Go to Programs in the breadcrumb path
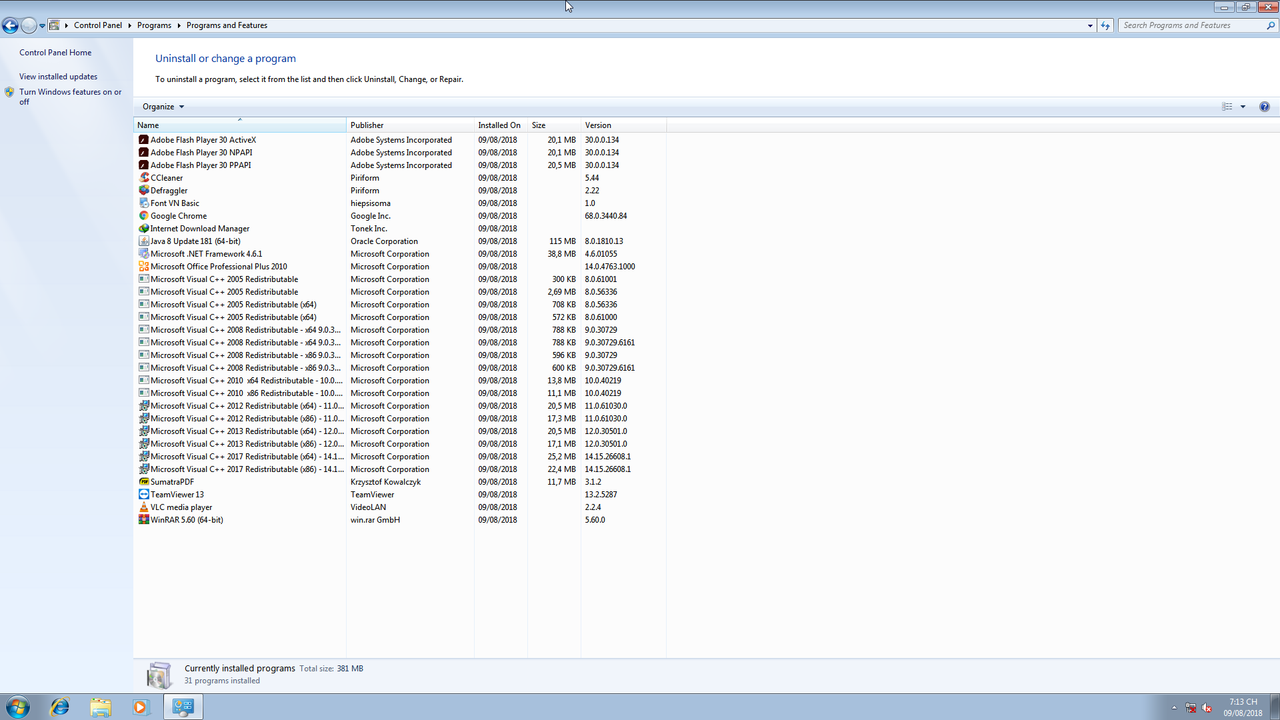This screenshot has height=720, width=1280. tap(155, 25)
